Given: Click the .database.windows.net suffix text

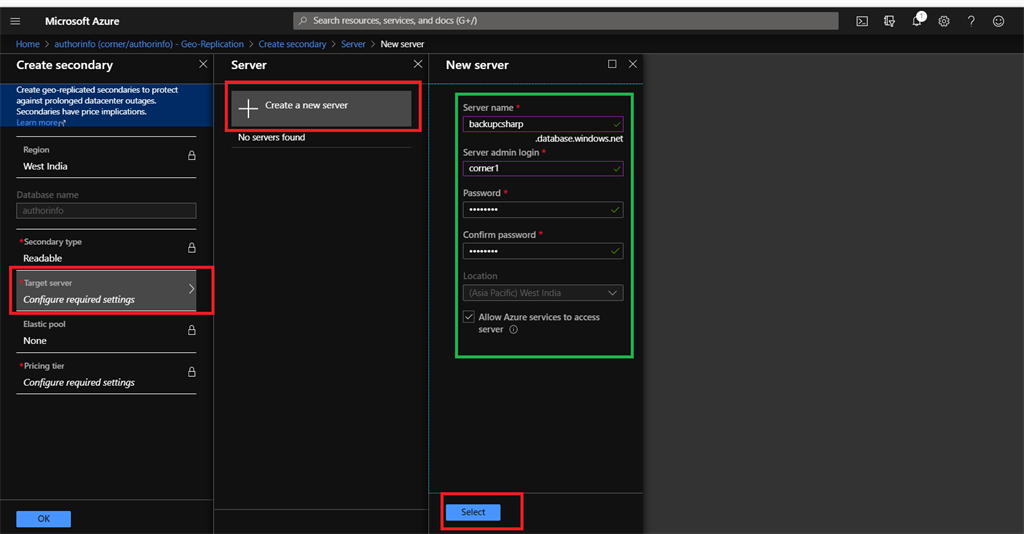Looking at the screenshot, I should (x=579, y=138).
